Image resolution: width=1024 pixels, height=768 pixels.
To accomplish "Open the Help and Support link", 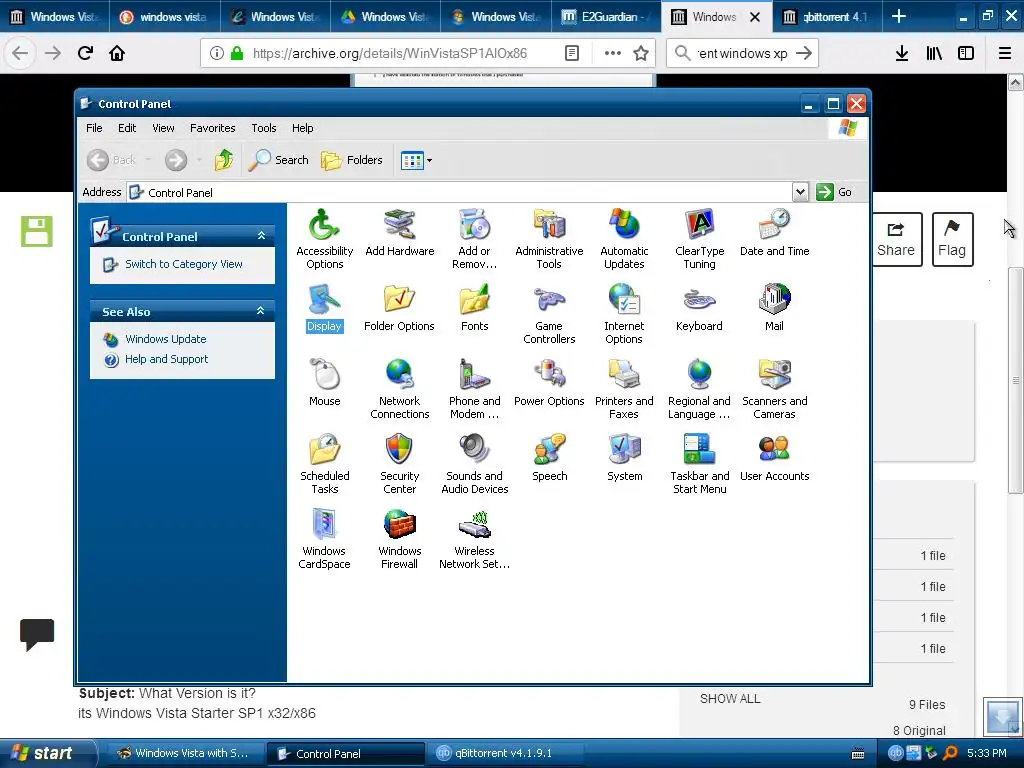I will click(167, 359).
